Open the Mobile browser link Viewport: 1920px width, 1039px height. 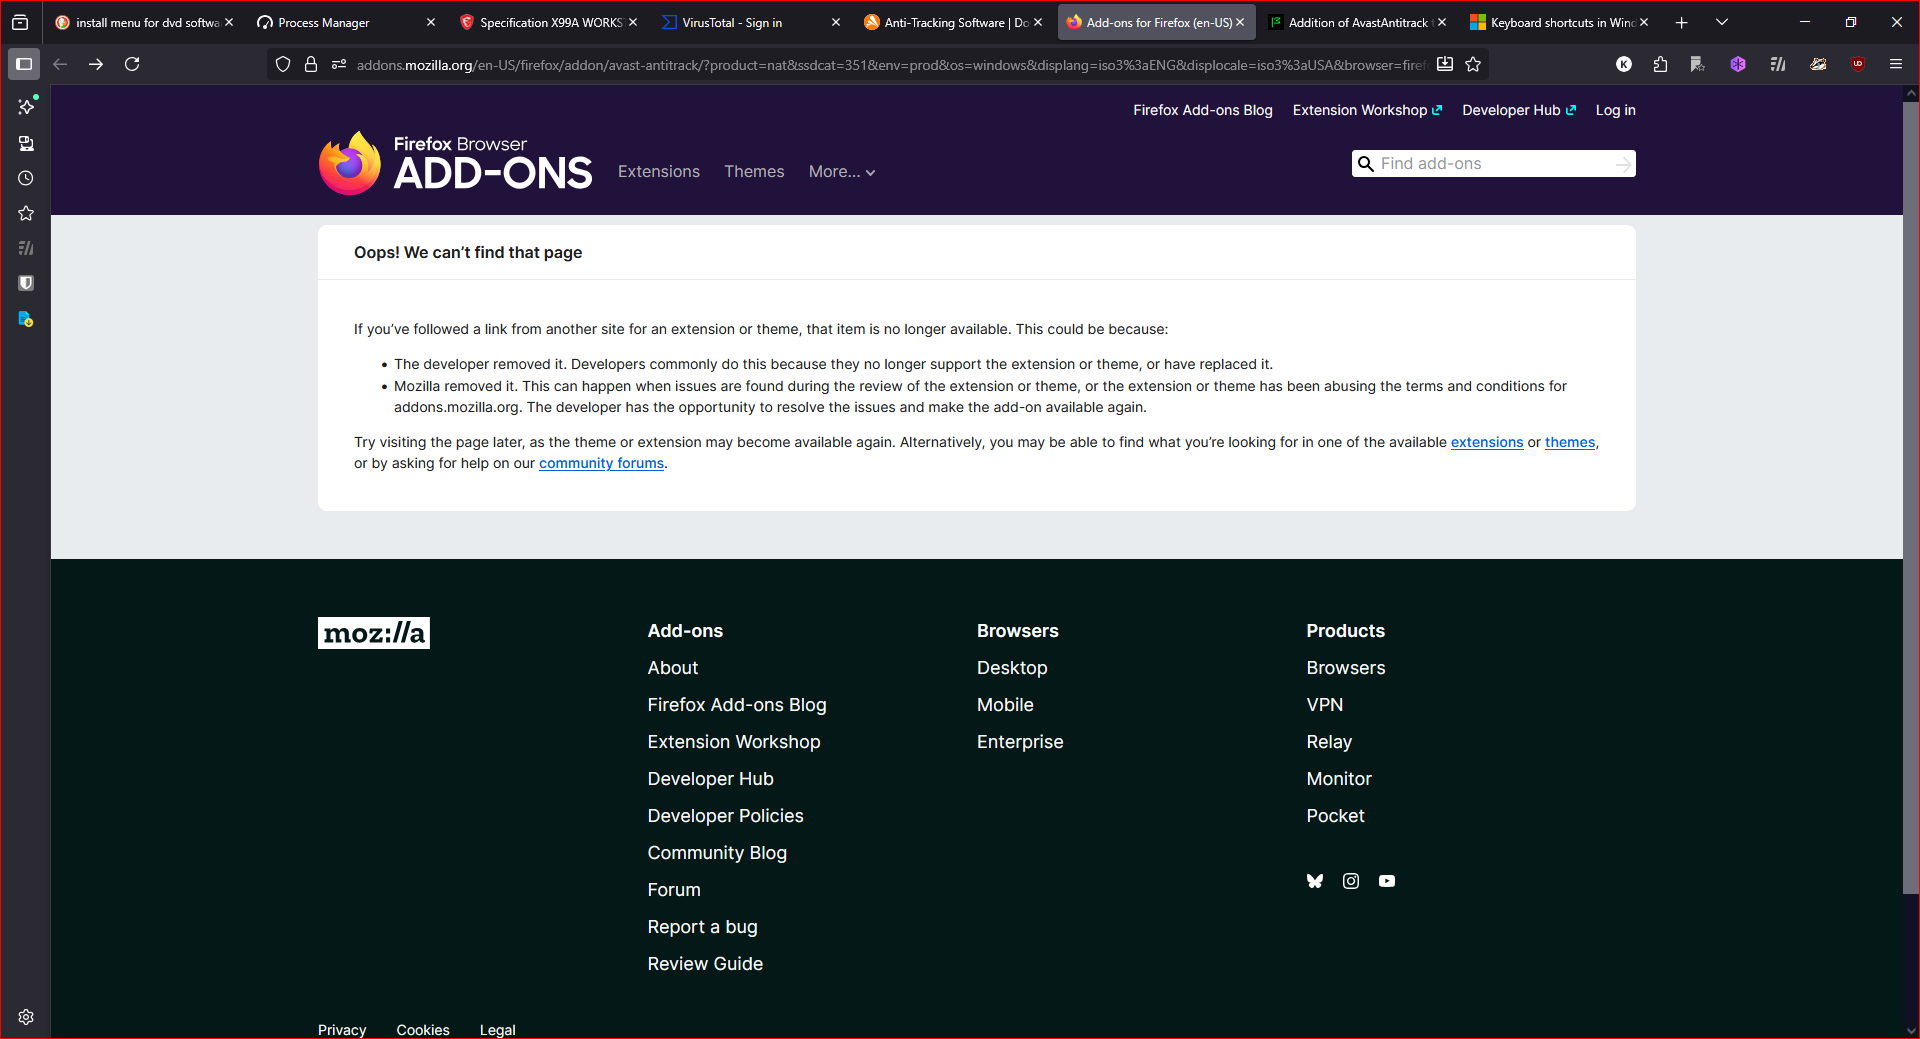(1005, 705)
